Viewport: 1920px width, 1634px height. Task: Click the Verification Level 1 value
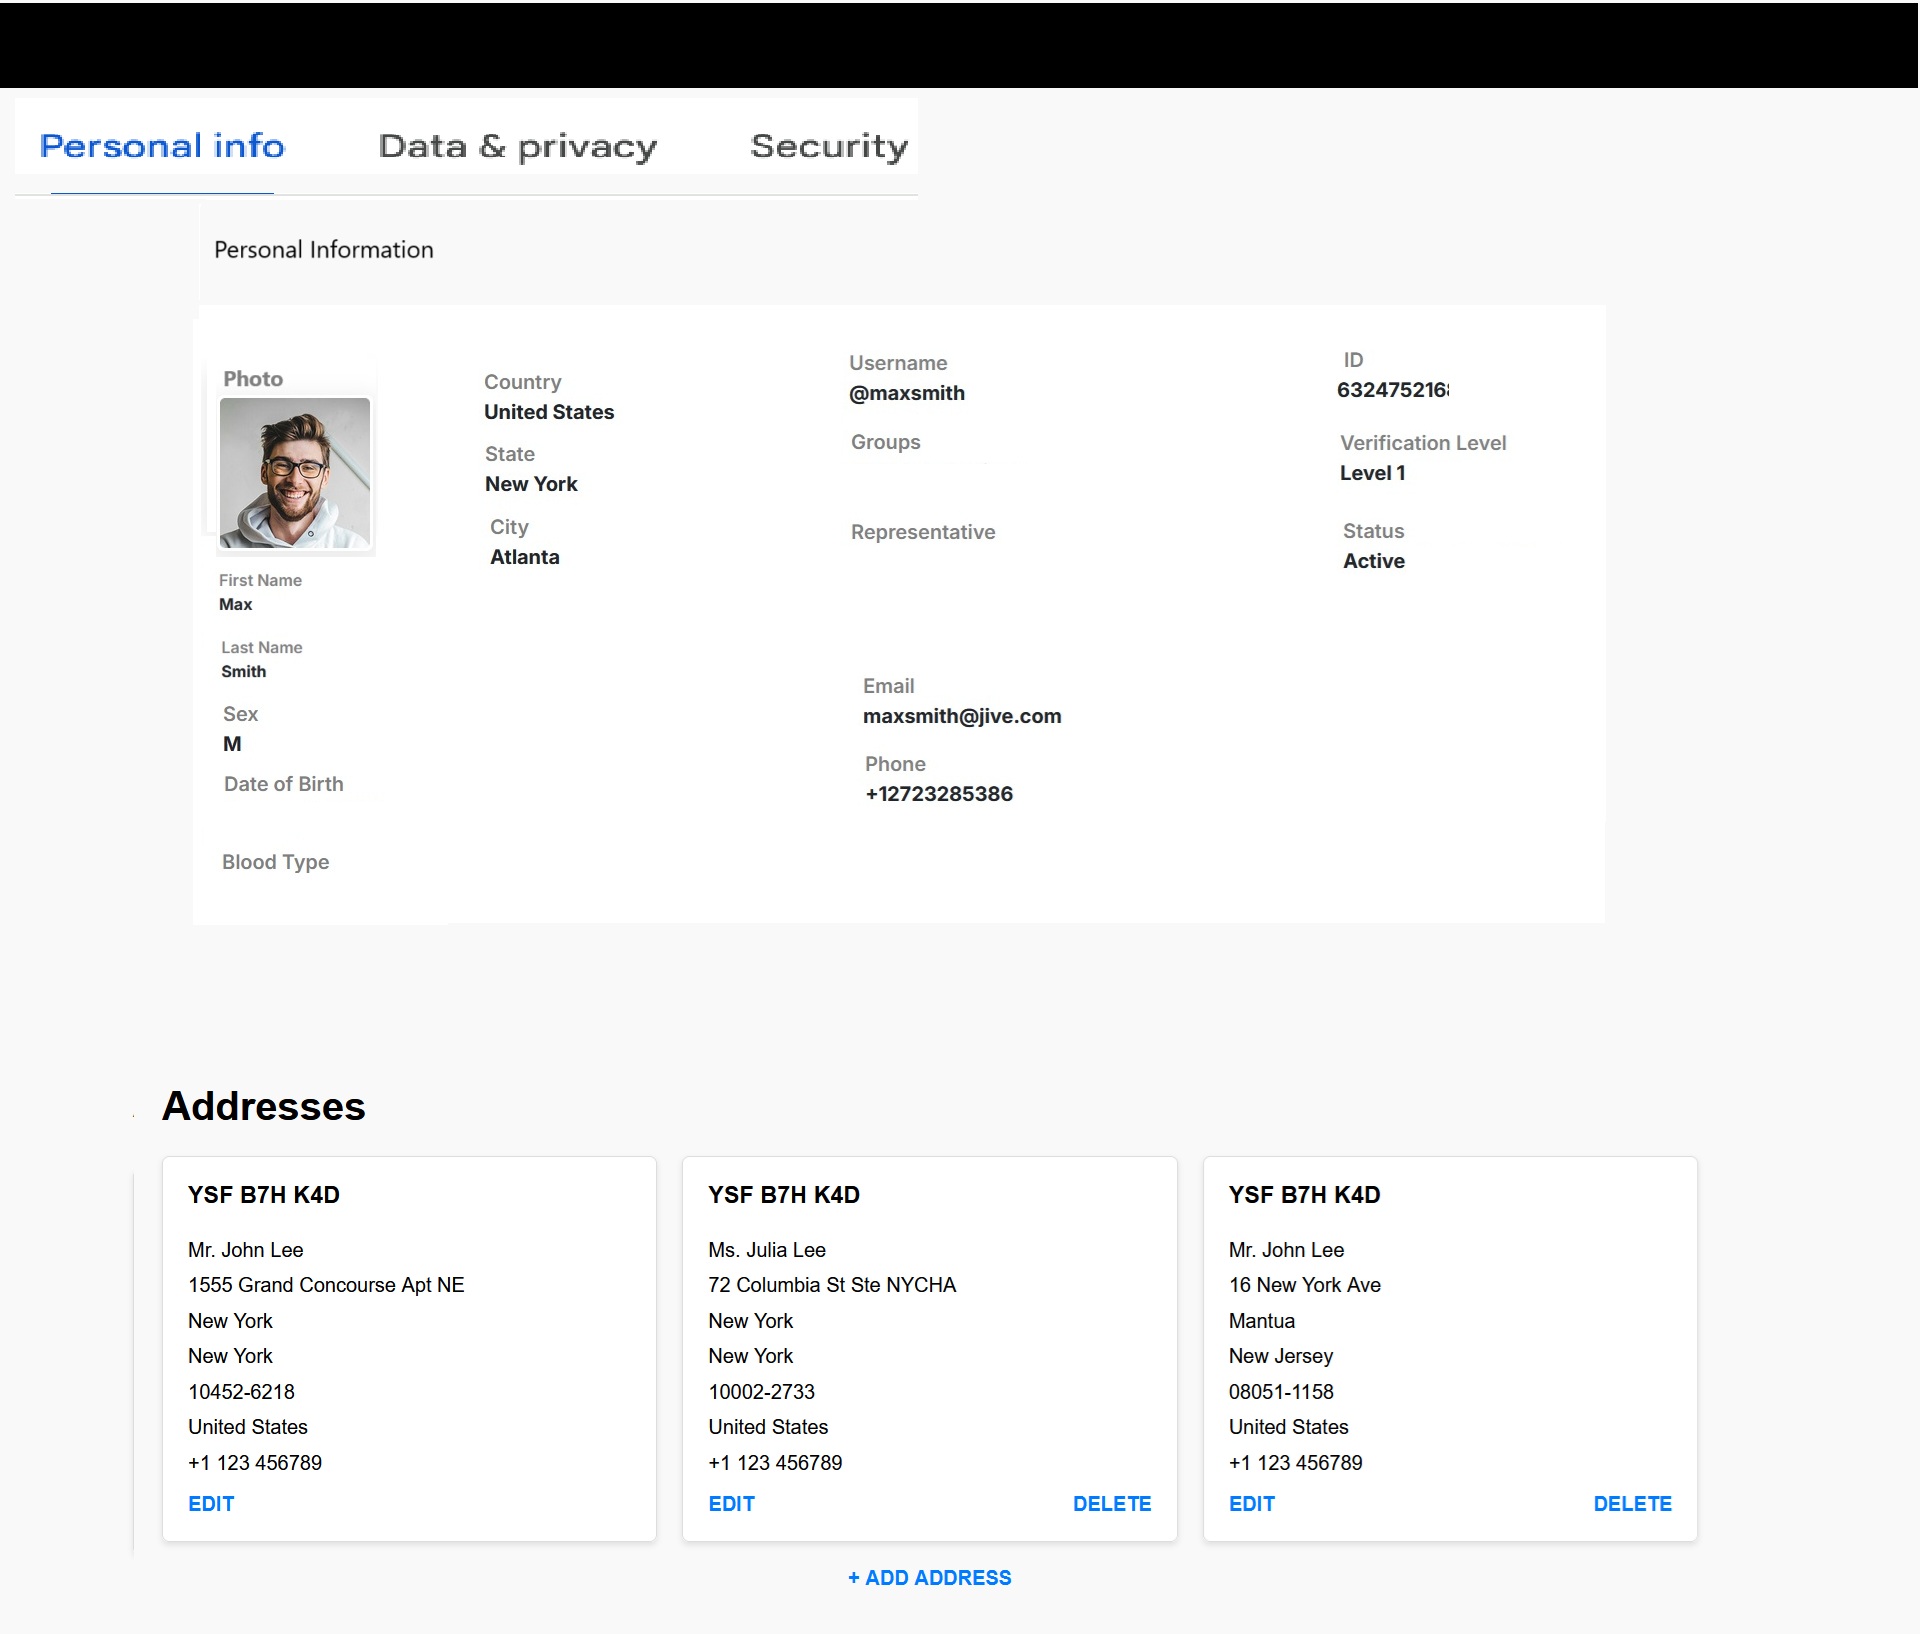pyautogui.click(x=1372, y=473)
